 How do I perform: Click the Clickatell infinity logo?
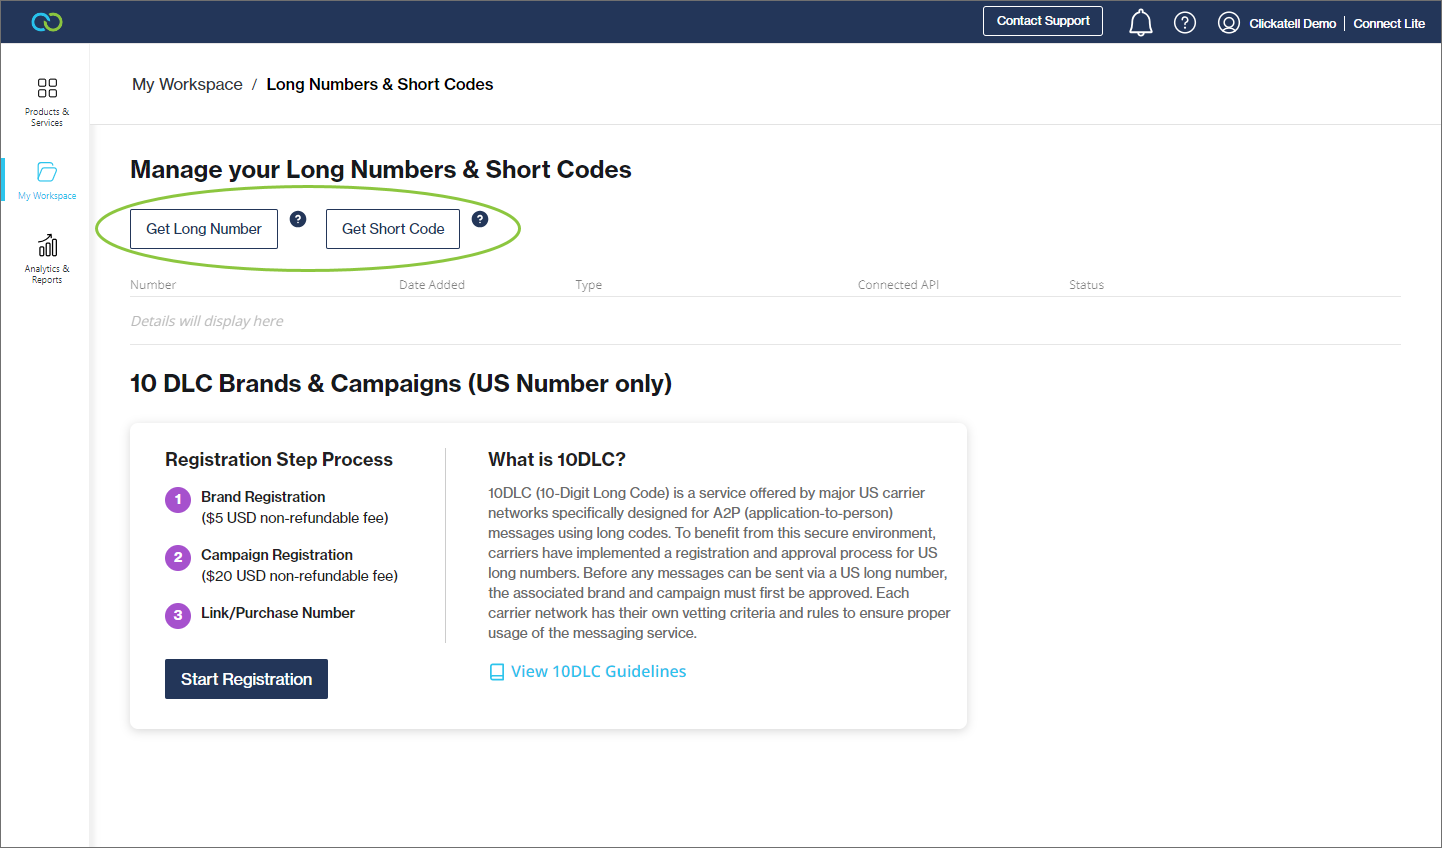47,22
